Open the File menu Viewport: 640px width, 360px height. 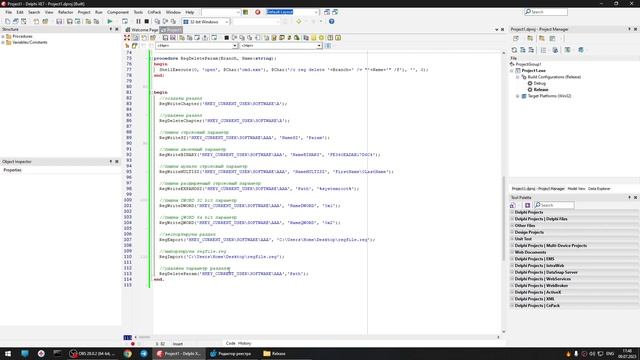(9, 12)
